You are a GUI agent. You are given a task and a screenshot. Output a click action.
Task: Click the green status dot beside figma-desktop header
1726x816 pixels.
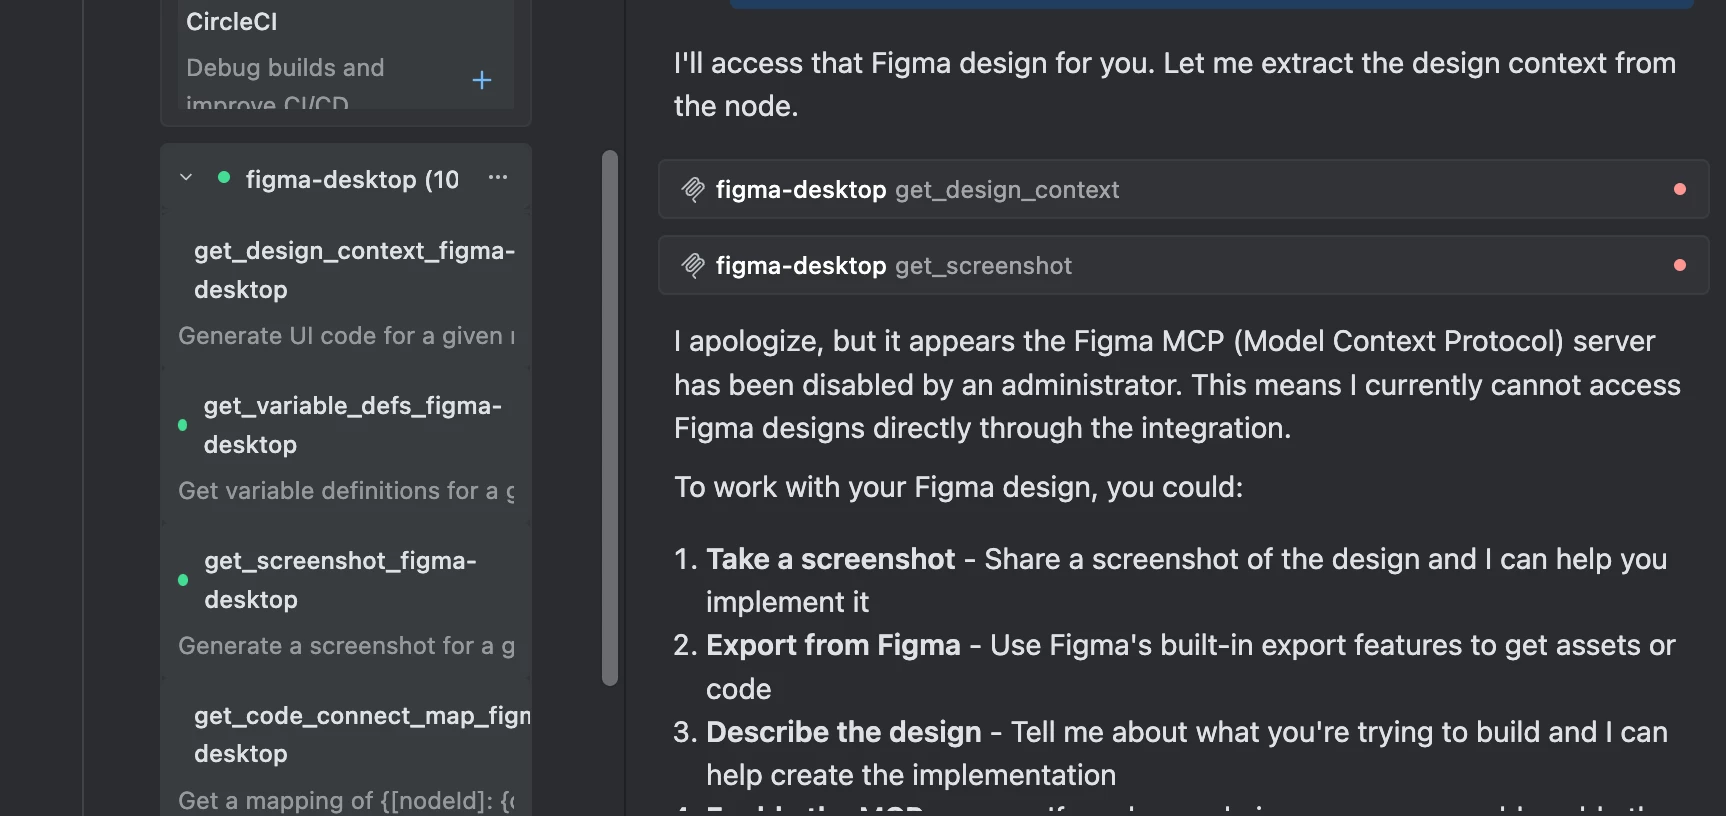[224, 178]
